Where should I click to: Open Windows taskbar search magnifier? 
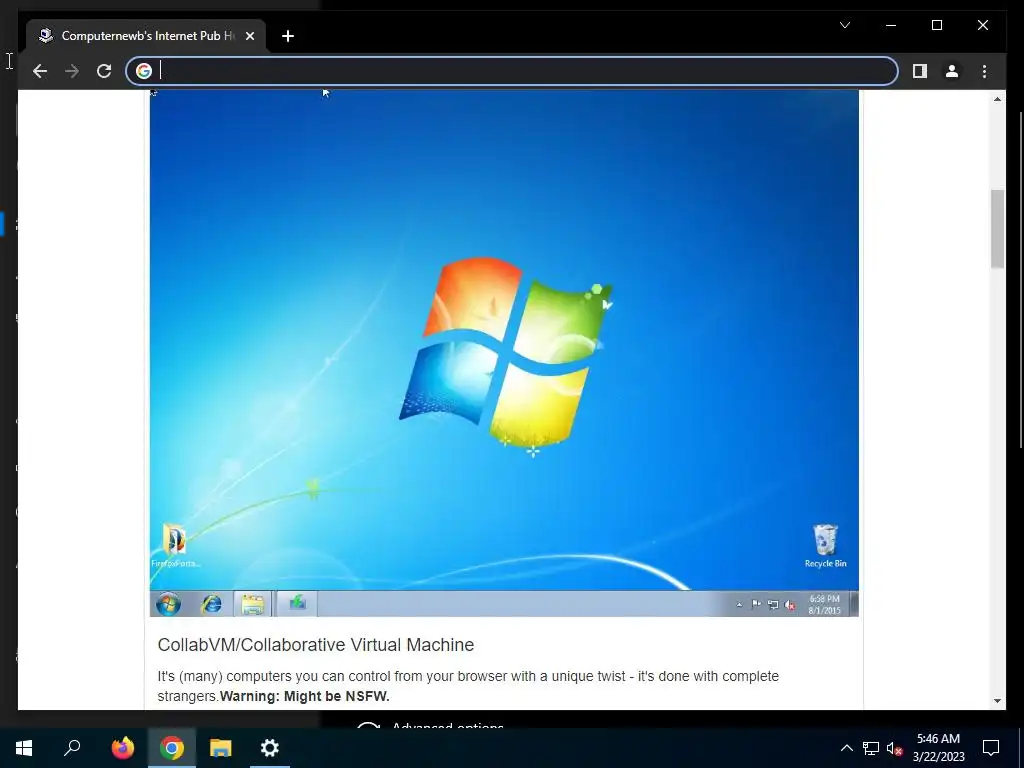(x=72, y=748)
